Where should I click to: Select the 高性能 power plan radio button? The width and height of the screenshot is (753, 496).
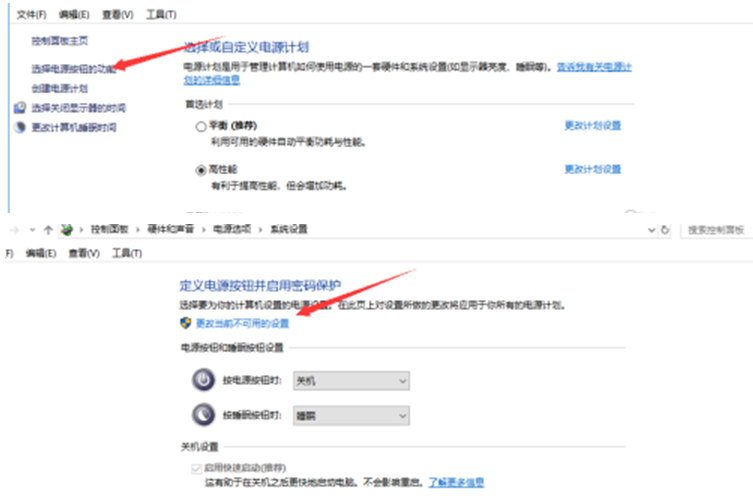point(201,171)
